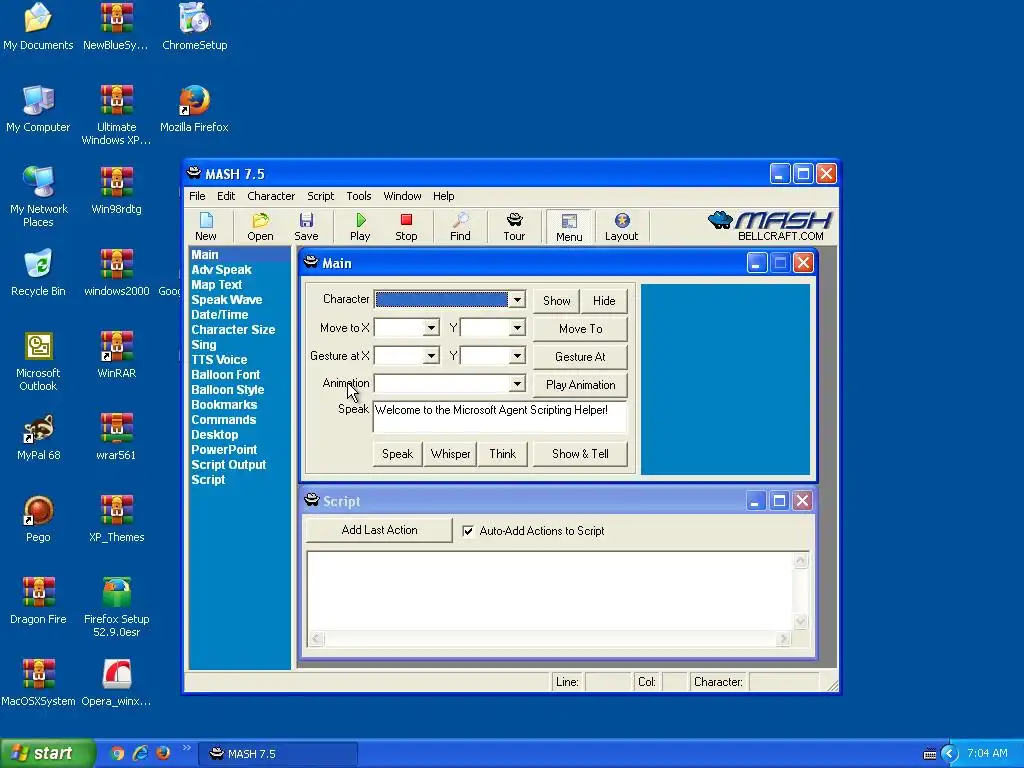Open the Character menu
Image resolution: width=1024 pixels, height=768 pixels.
271,196
